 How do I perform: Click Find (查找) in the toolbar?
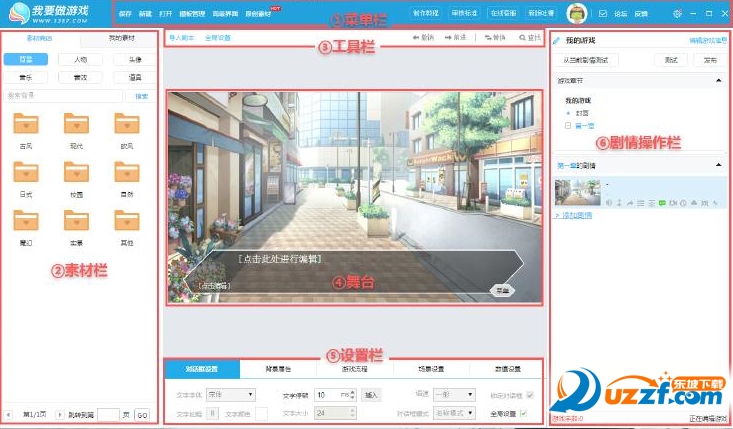(x=530, y=37)
